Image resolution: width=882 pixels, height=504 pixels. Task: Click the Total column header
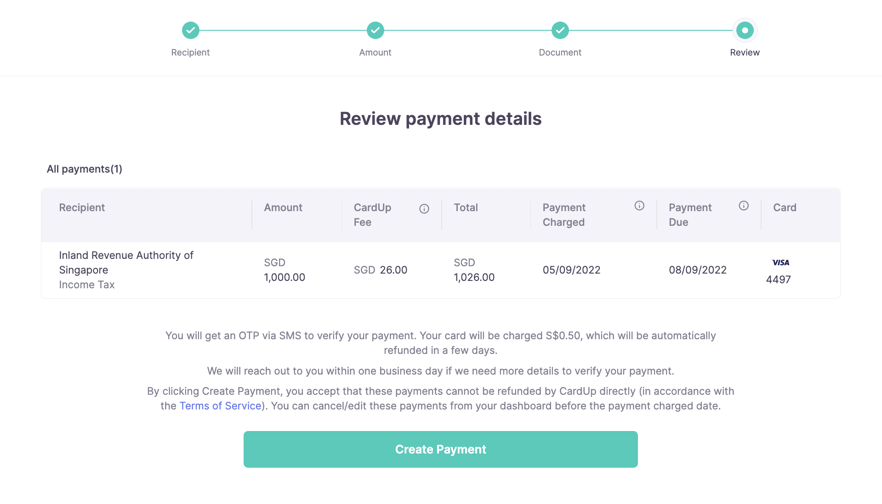pos(466,208)
